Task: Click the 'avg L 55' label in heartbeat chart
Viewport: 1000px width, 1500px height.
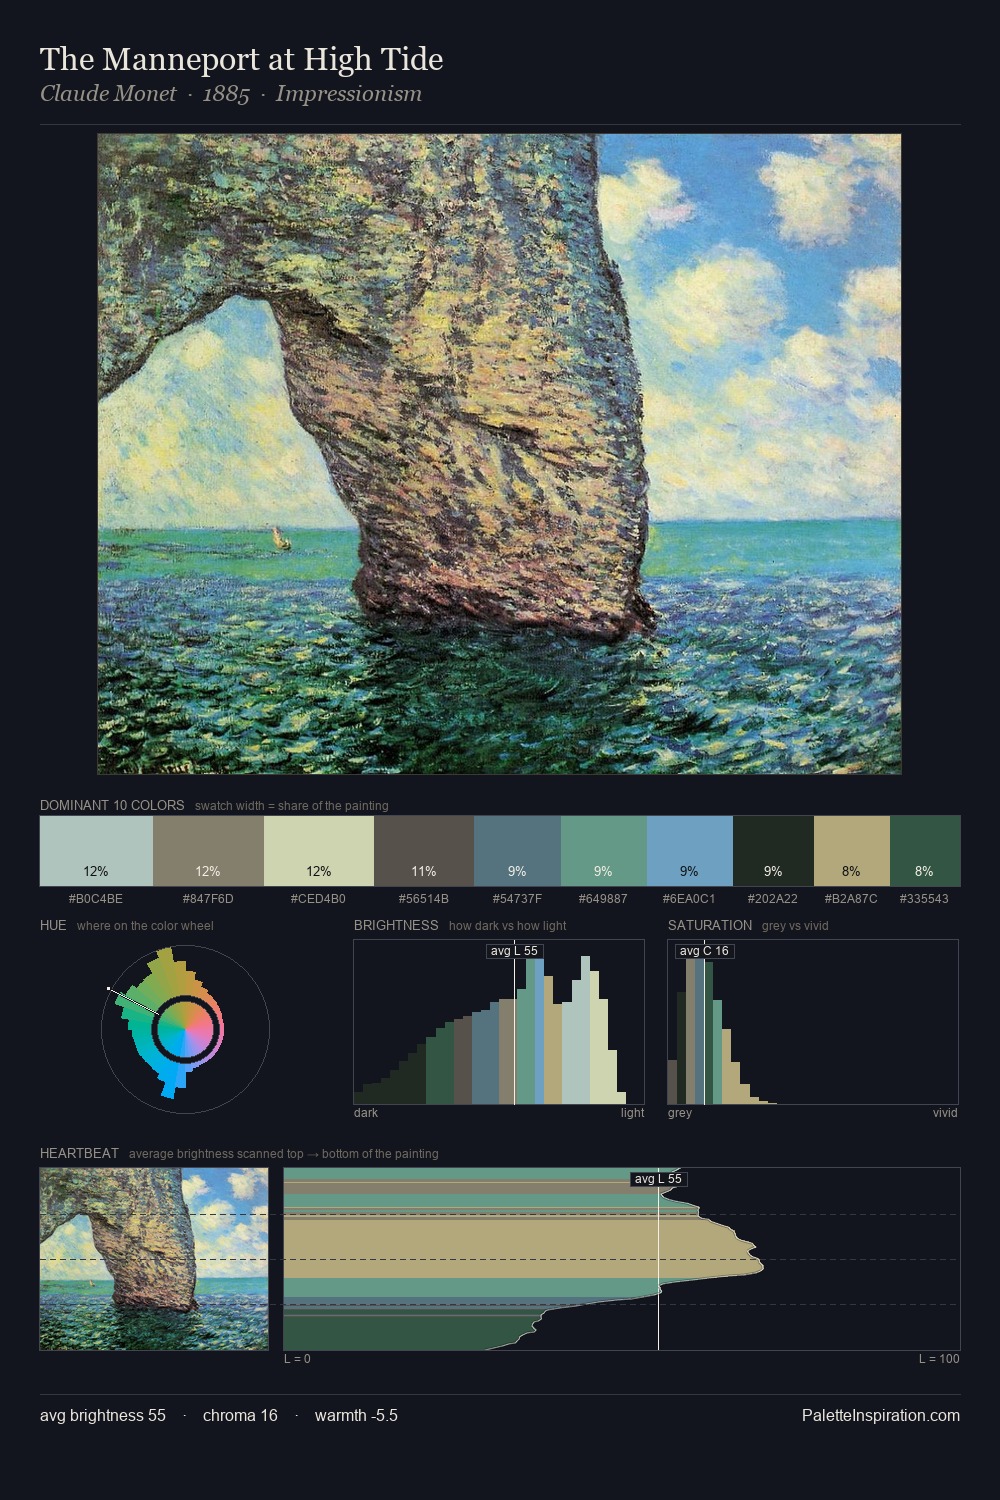Action: click(x=658, y=1179)
